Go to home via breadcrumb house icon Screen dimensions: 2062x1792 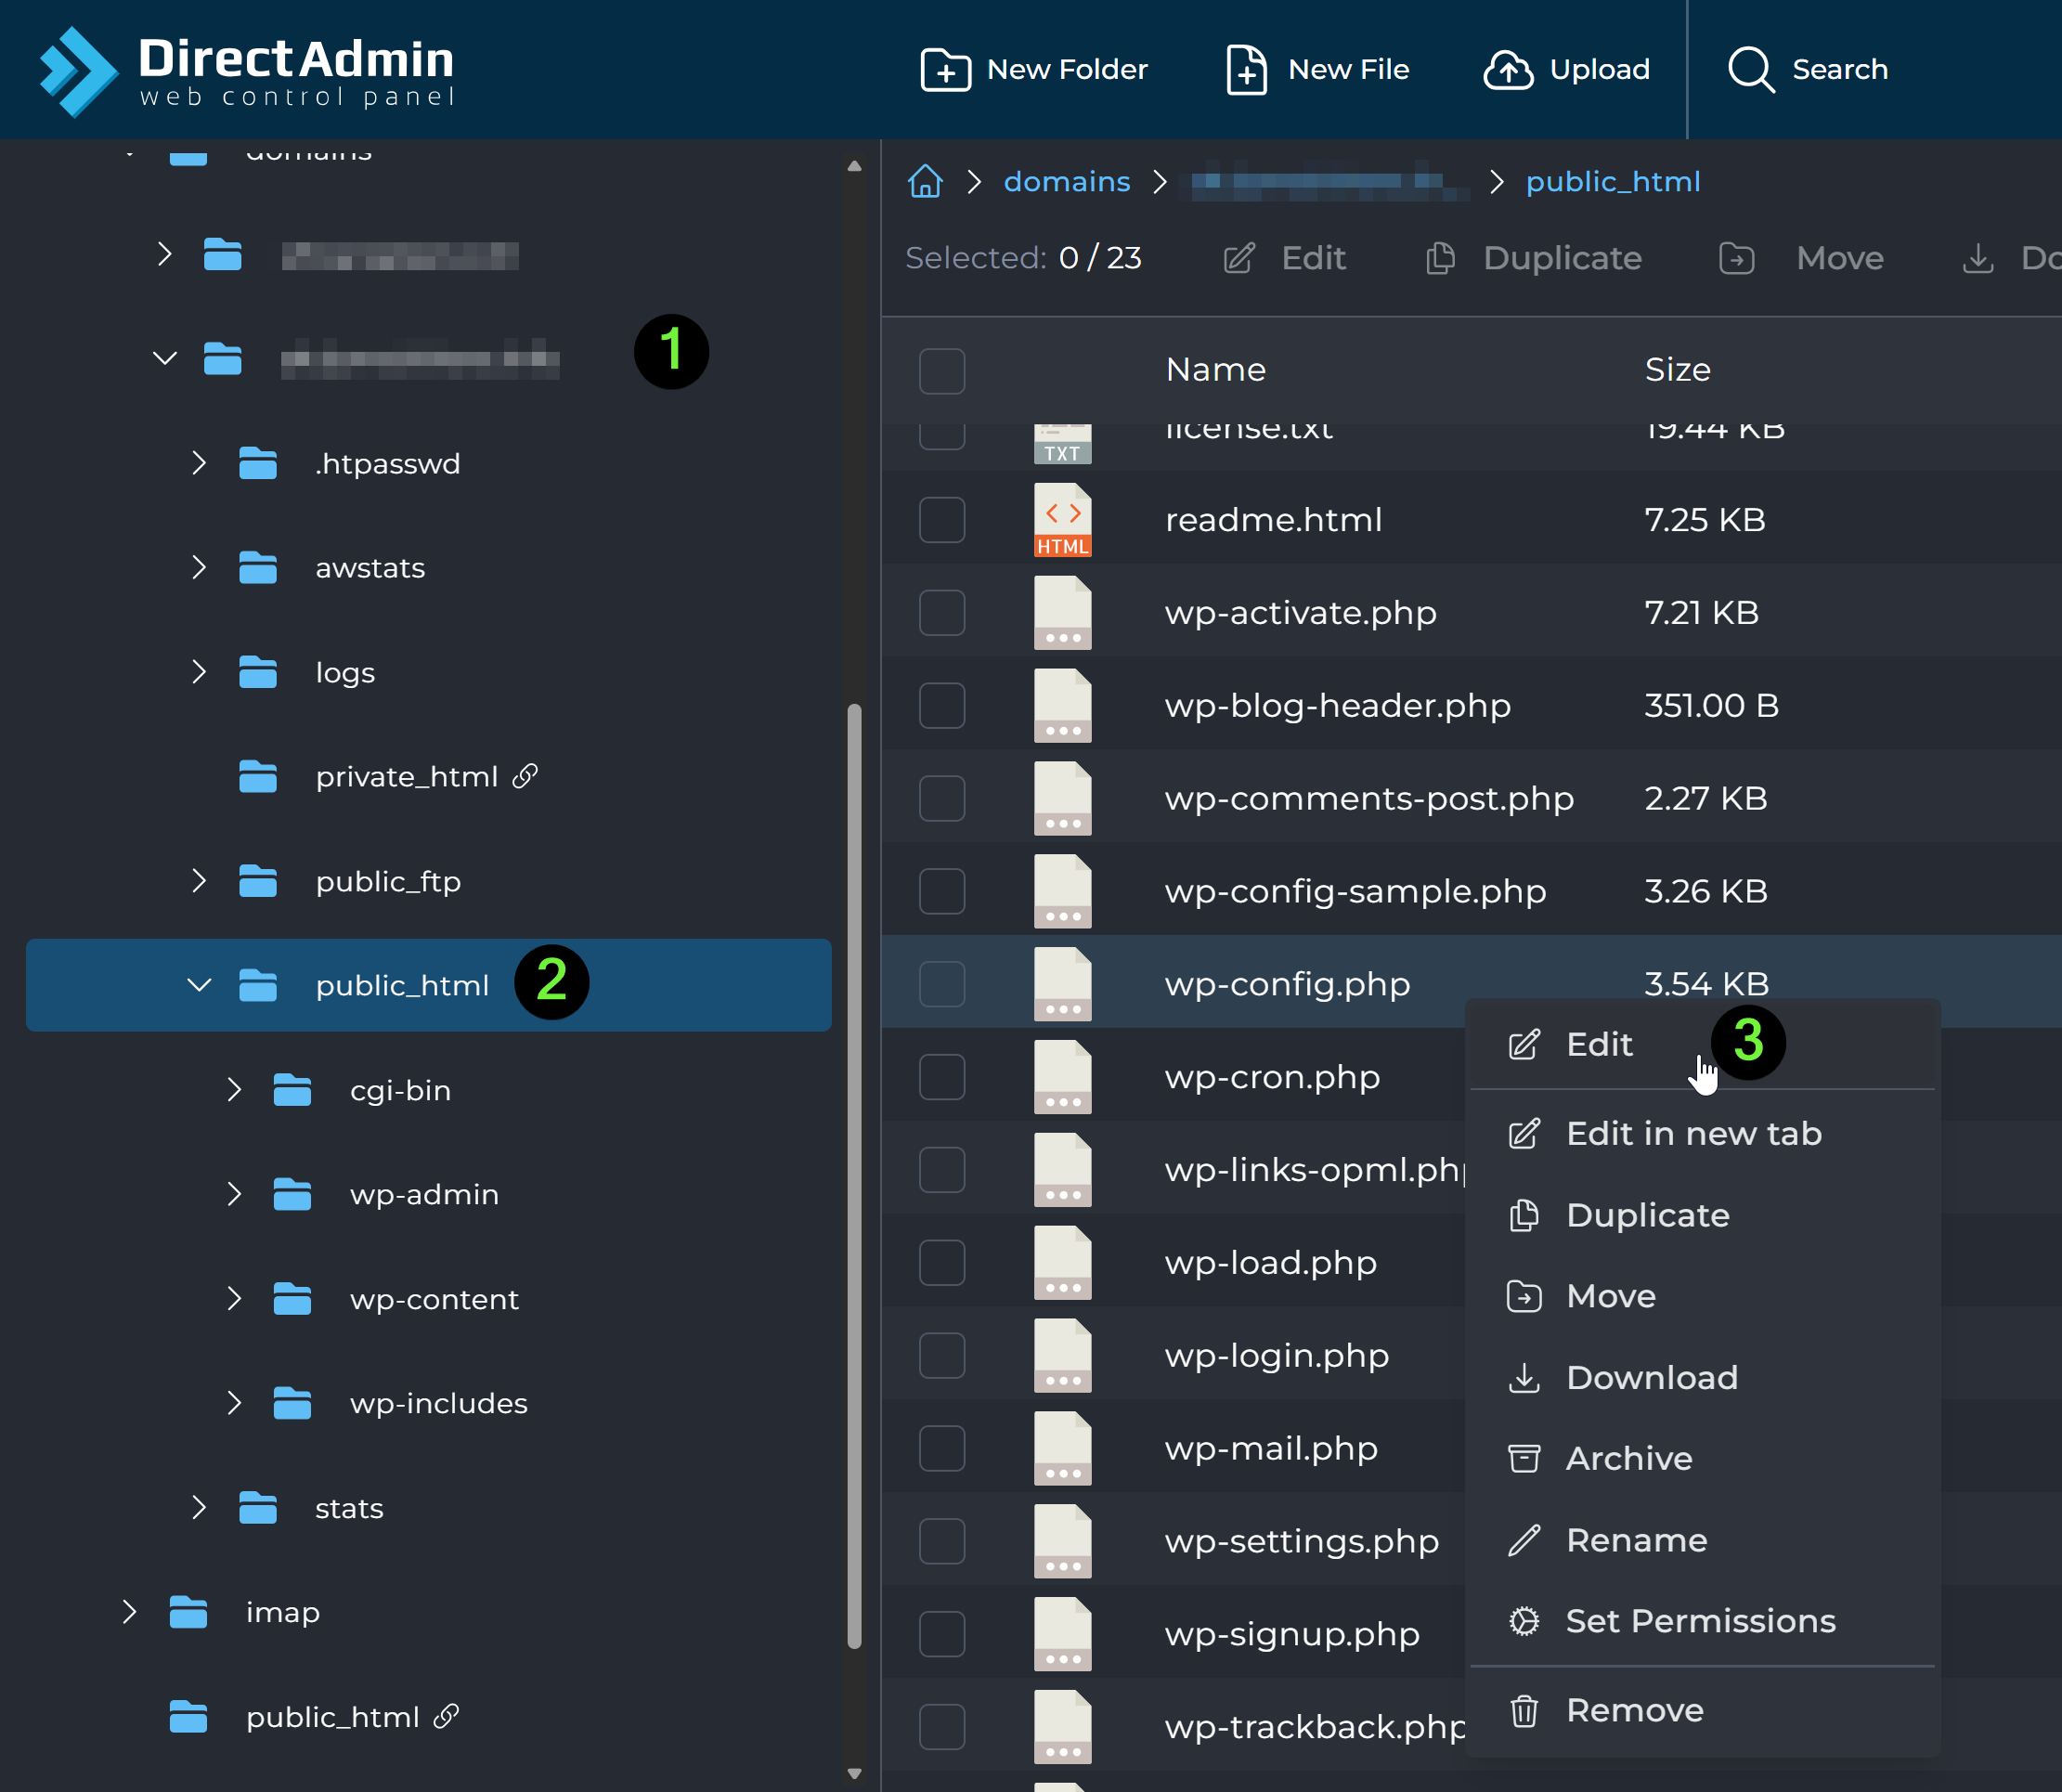pos(925,182)
